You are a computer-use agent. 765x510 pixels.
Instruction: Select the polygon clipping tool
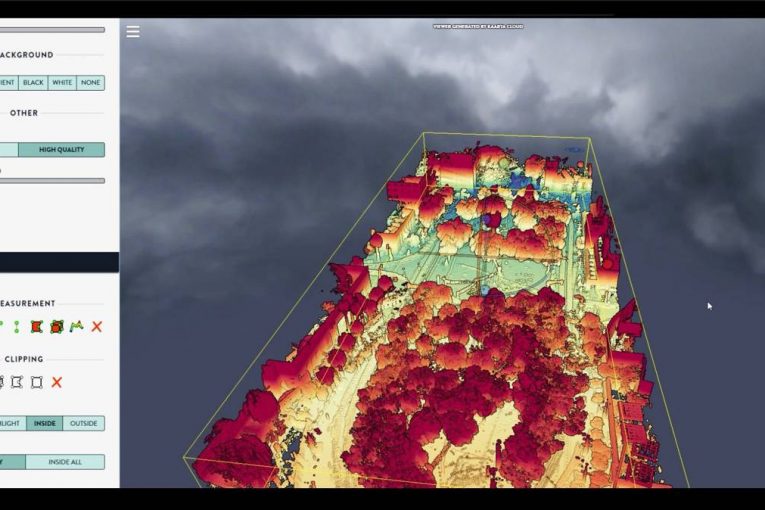(x=17, y=382)
